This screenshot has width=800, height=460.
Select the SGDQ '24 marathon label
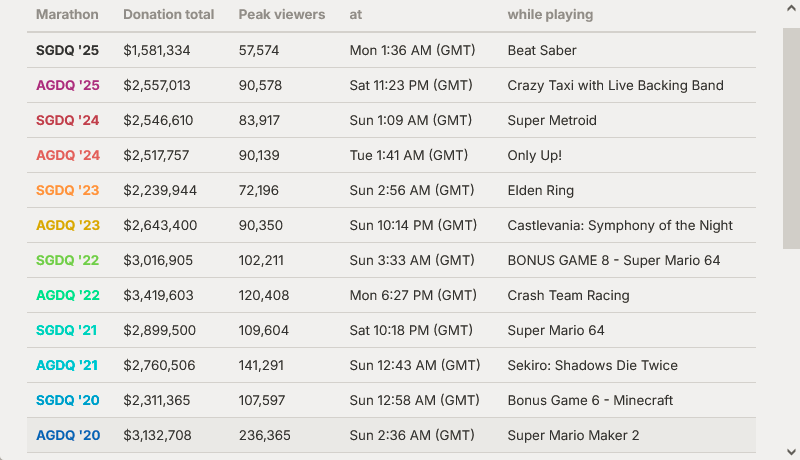coord(67,120)
